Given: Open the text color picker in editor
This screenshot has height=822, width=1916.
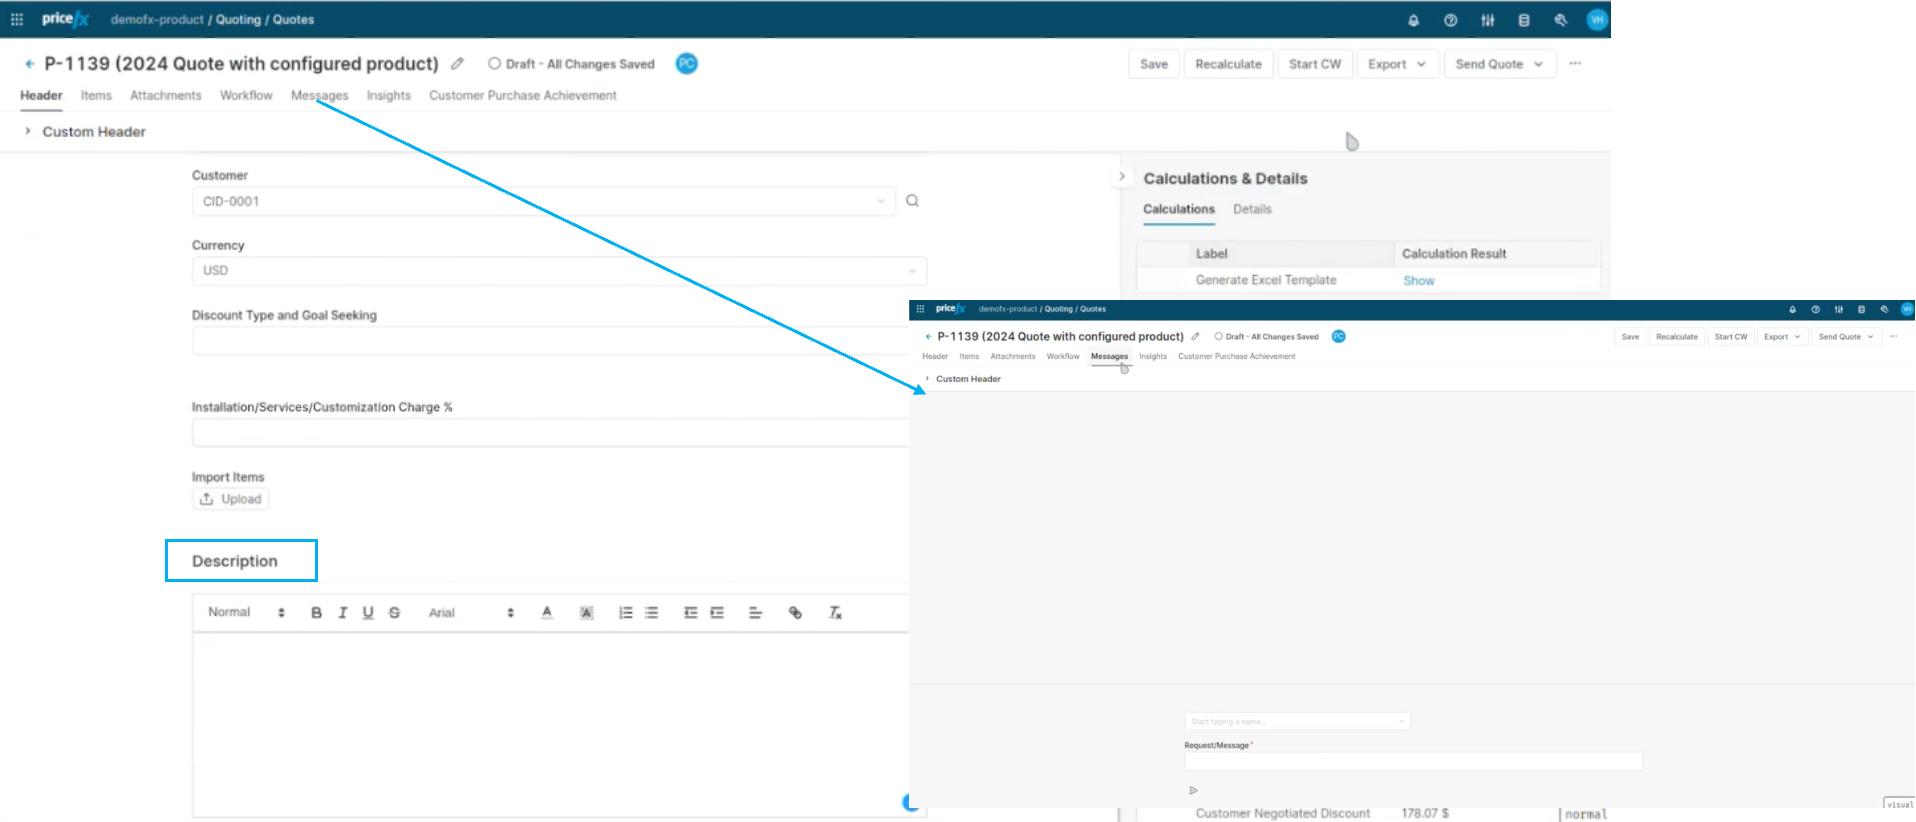Looking at the screenshot, I should pos(547,613).
